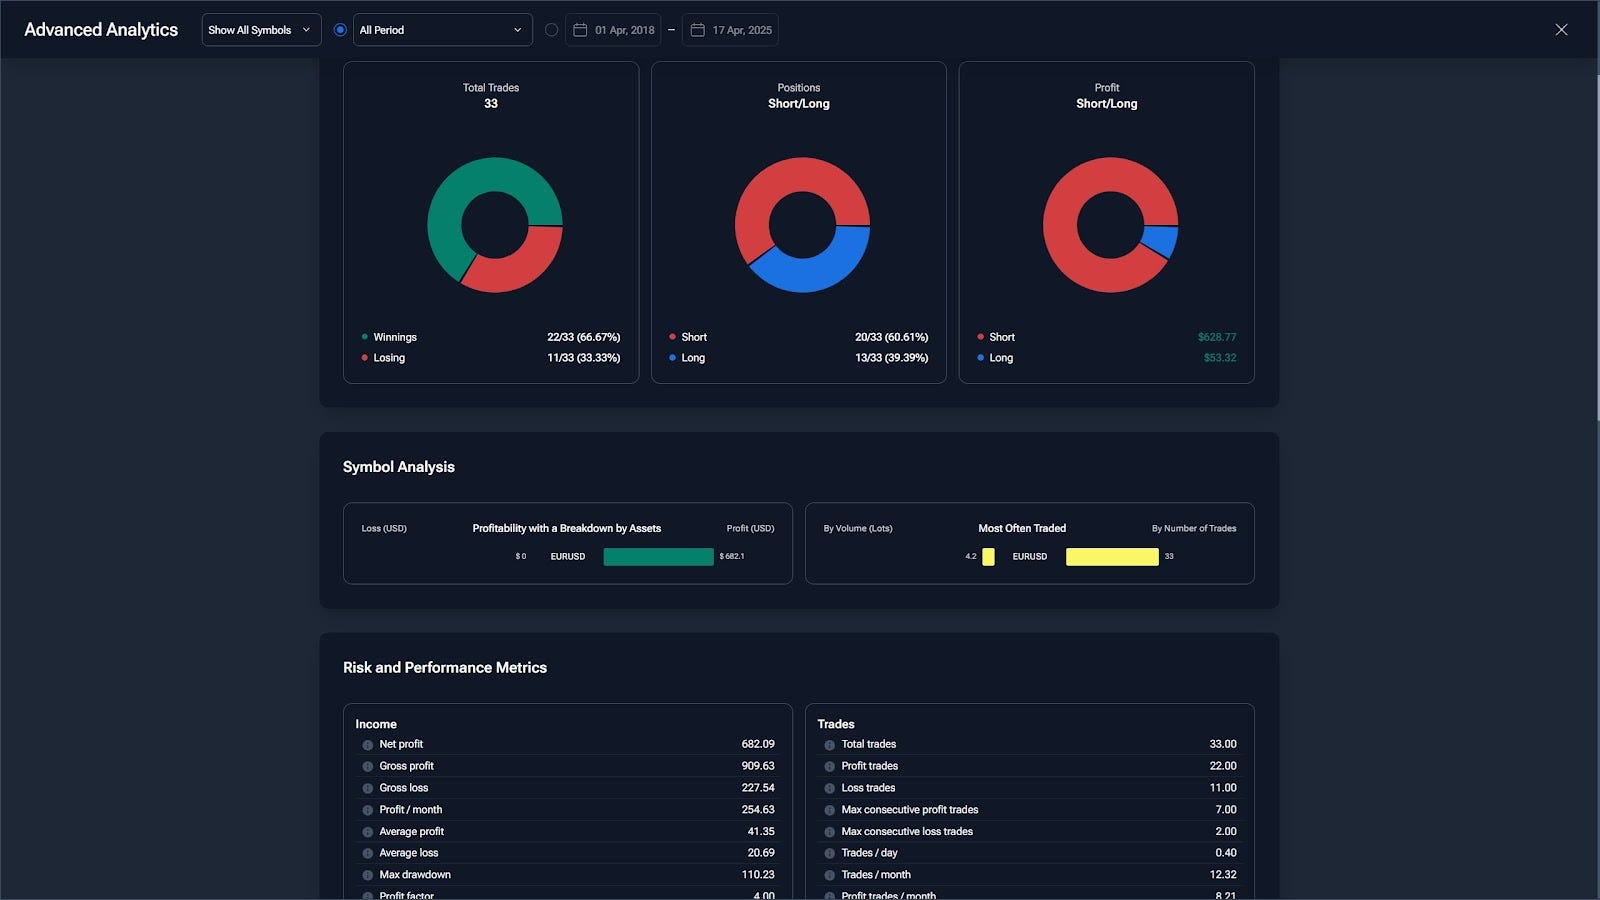Click calendar icon in end date field

(698, 30)
